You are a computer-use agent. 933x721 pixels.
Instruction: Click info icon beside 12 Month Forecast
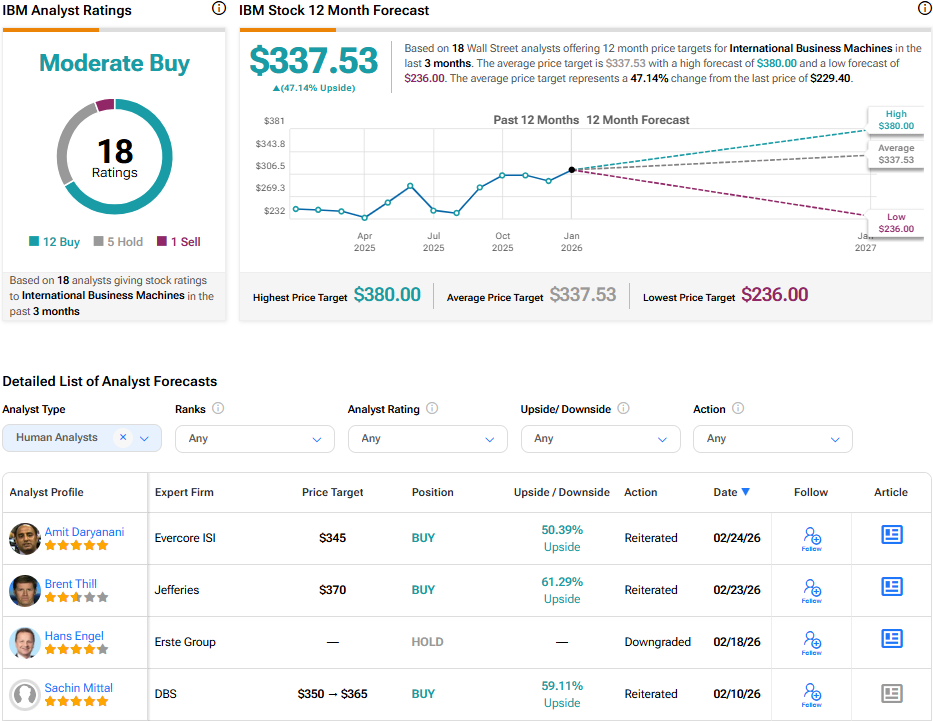[x=924, y=8]
